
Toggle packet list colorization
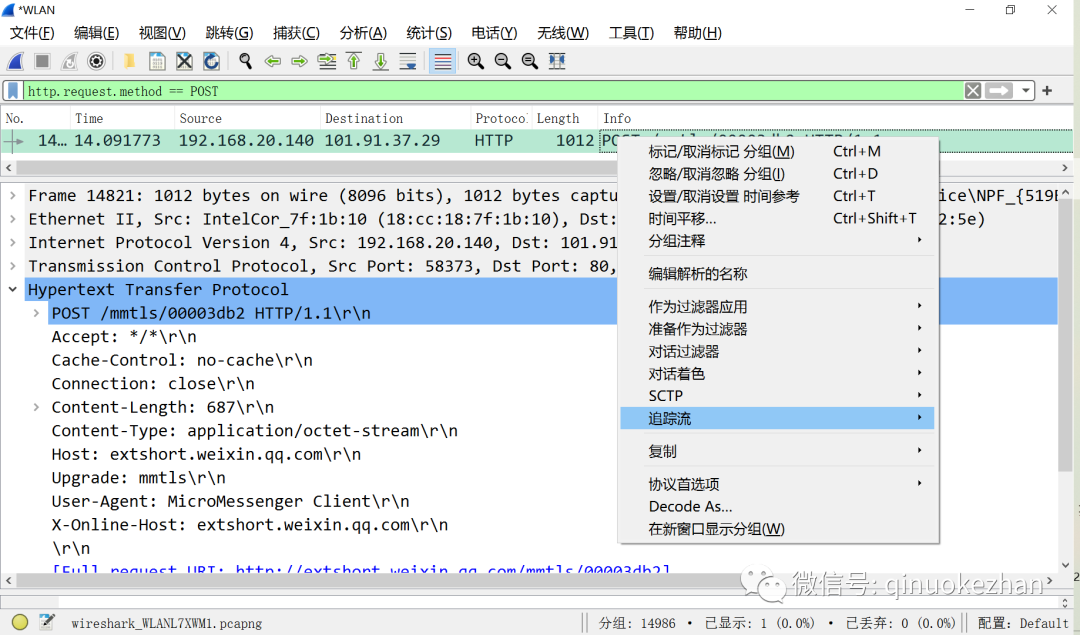pos(441,61)
